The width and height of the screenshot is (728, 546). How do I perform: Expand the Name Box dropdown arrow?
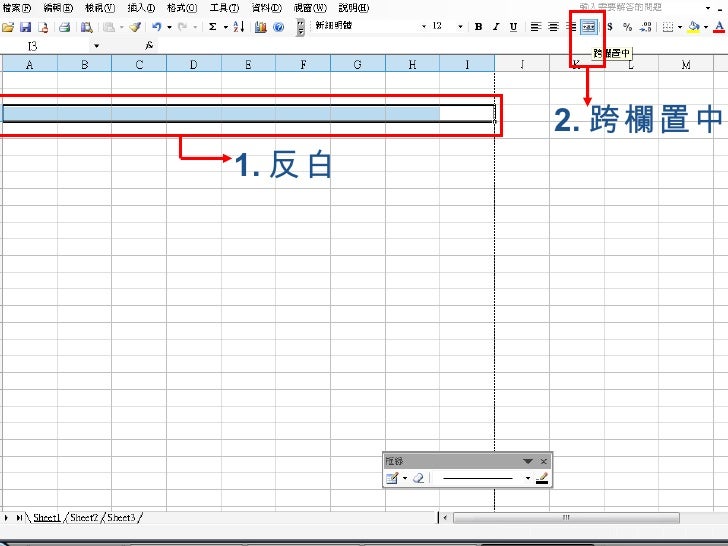(x=96, y=46)
